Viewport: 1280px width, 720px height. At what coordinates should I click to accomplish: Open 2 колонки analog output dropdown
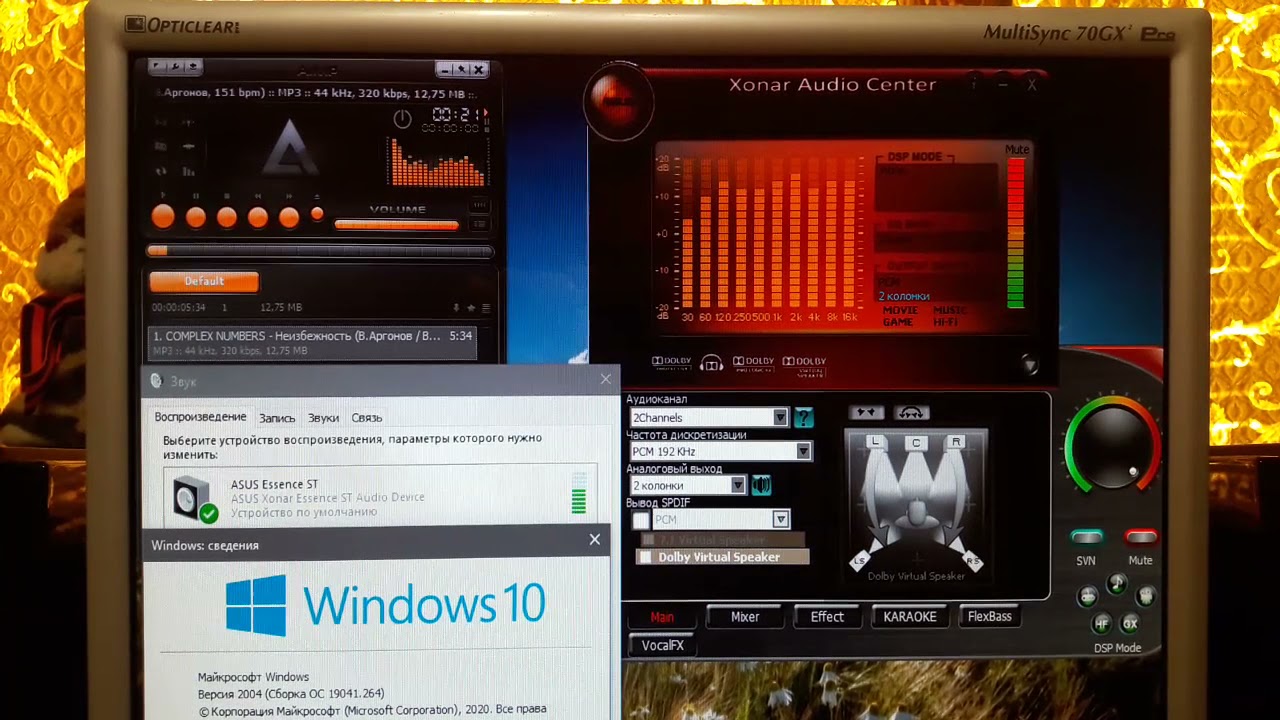pyautogui.click(x=687, y=485)
